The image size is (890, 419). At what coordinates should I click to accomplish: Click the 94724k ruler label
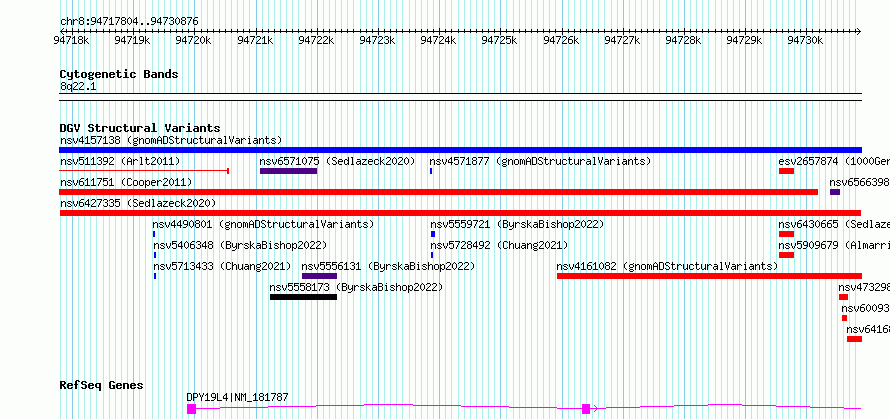pos(438,40)
